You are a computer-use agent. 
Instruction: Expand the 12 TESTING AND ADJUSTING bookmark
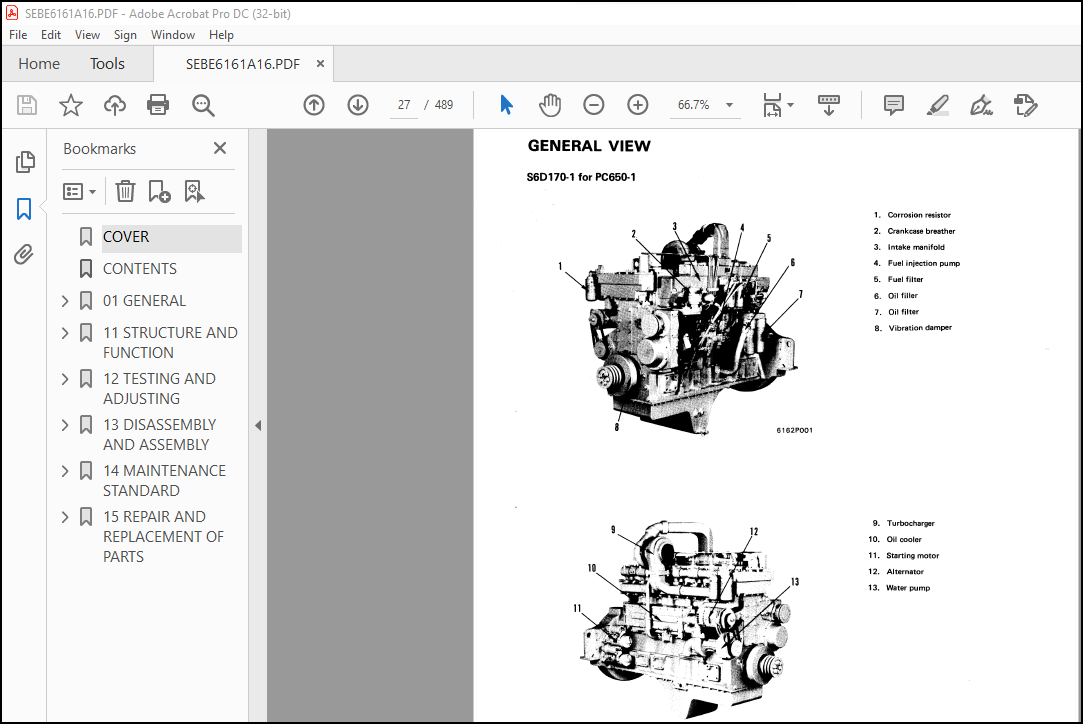65,379
